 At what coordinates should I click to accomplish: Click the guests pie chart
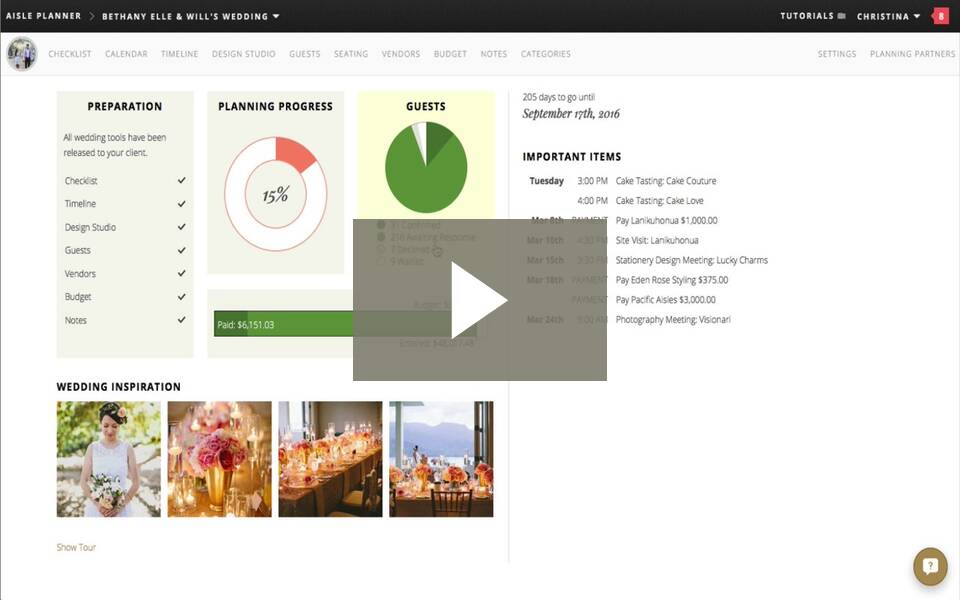pos(426,167)
